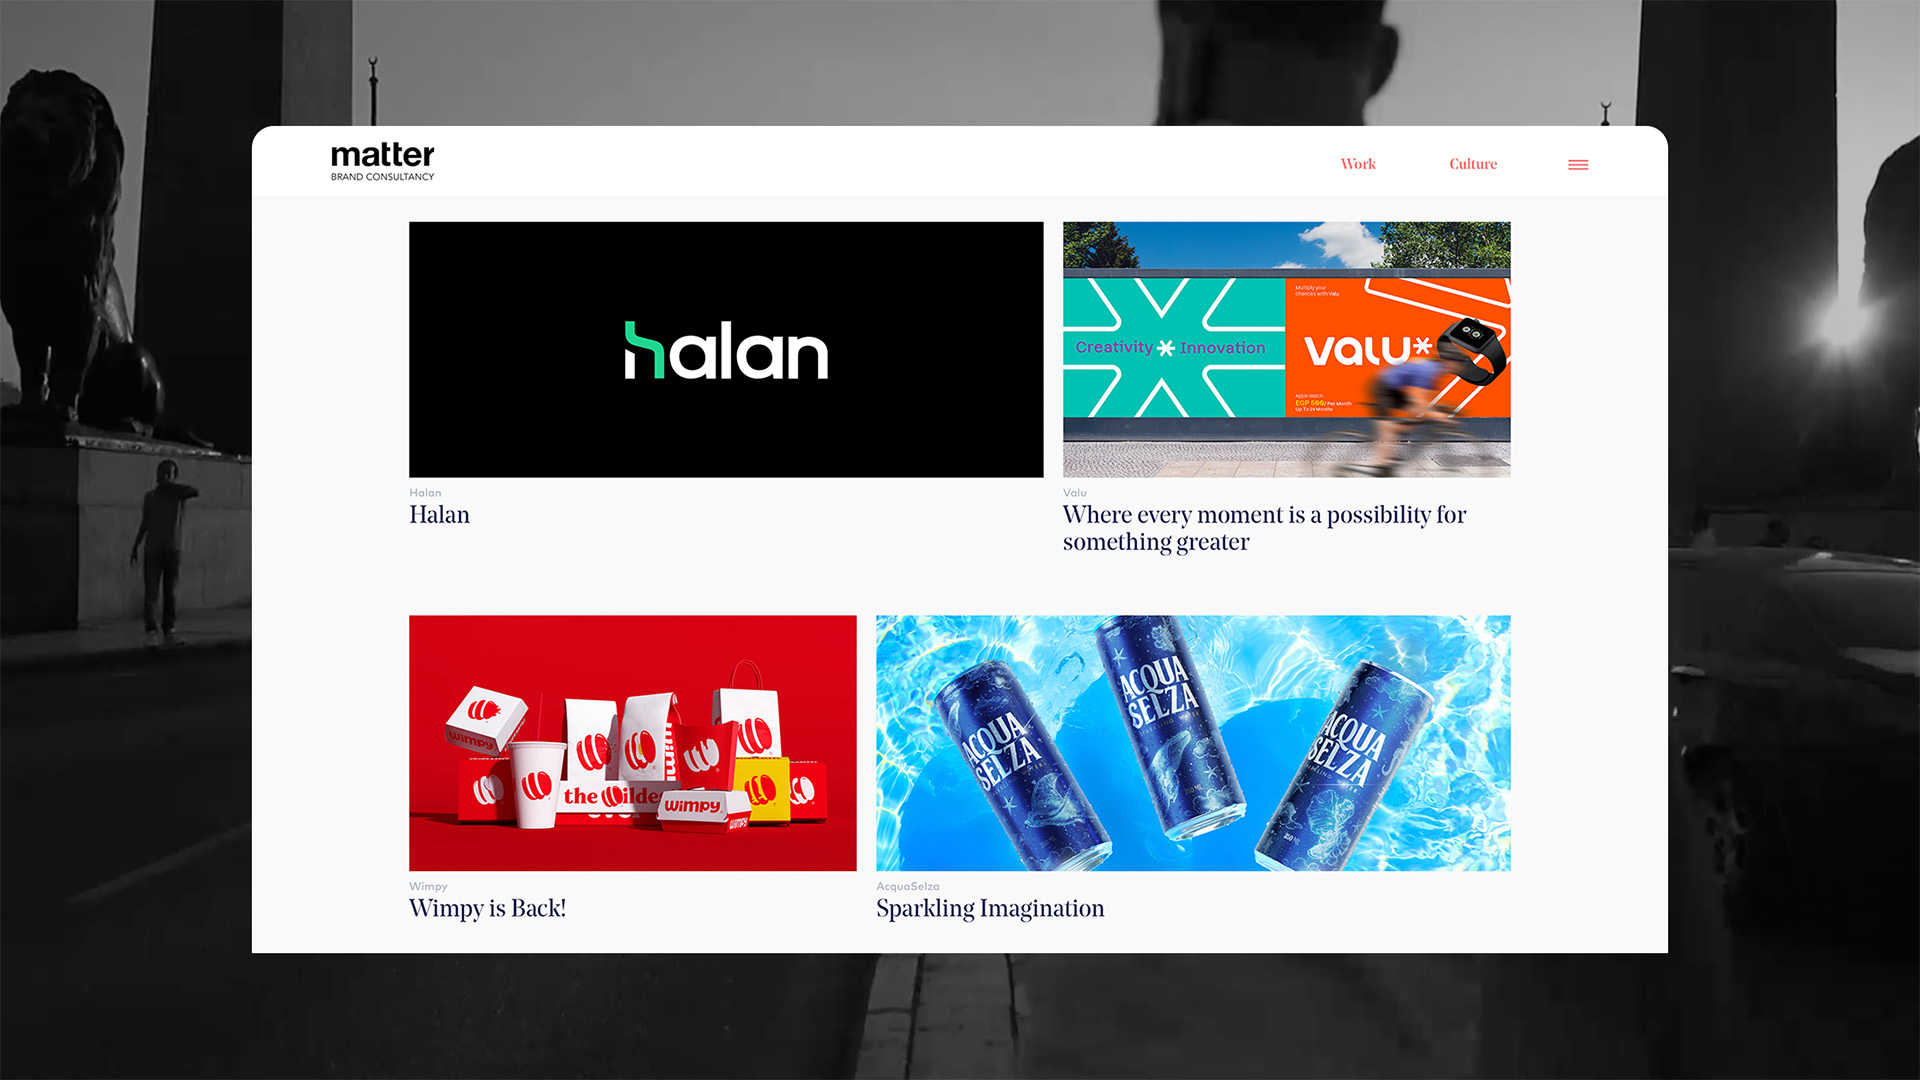The image size is (1920, 1080).
Task: Open the Halan project thumbnail
Action: click(726, 349)
